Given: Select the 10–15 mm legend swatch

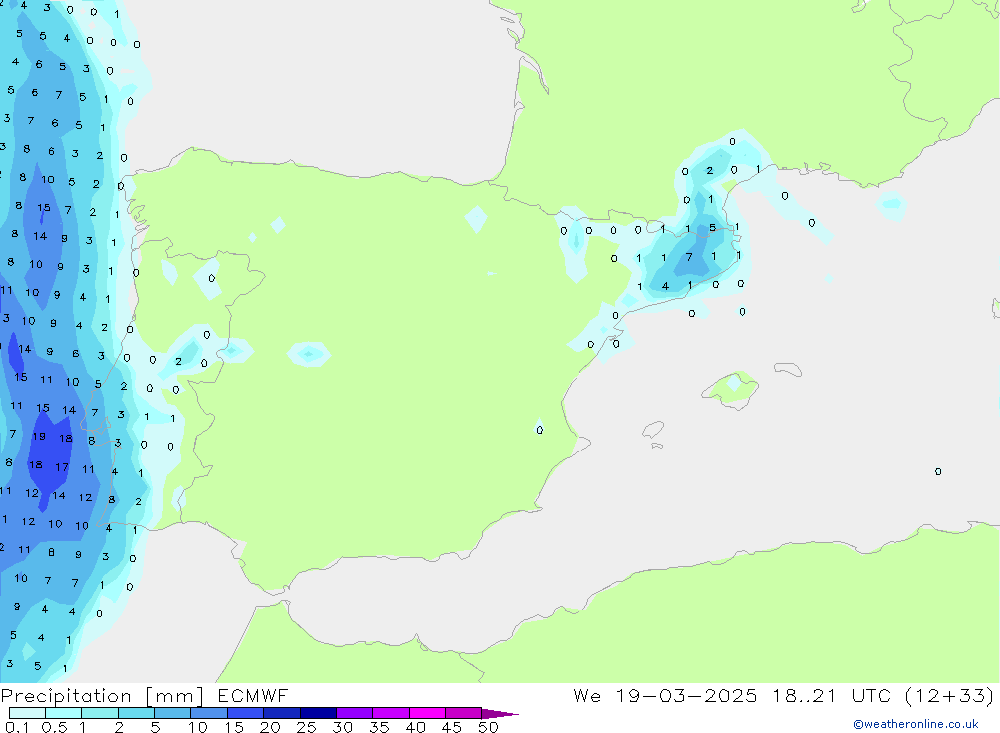Looking at the screenshot, I should (209, 713).
